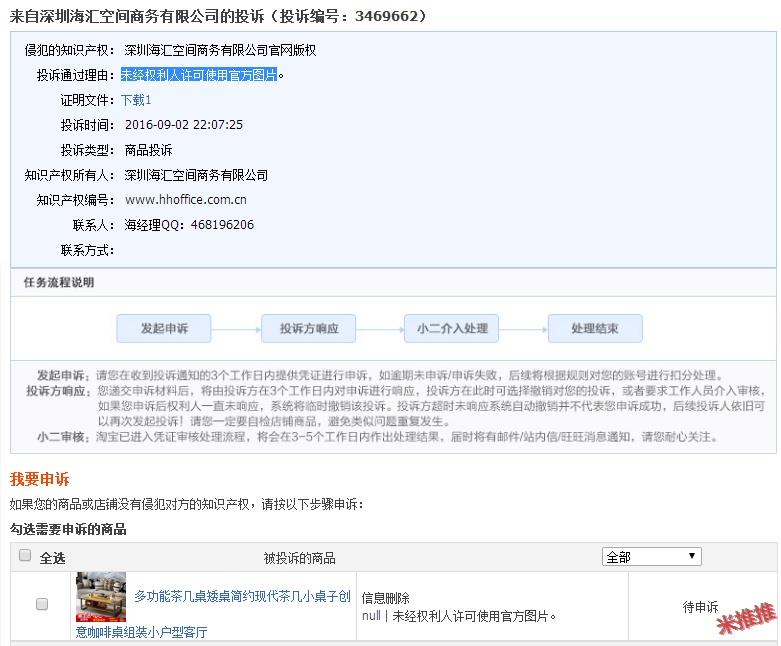Click the 处理结束 step box
The height and width of the screenshot is (646, 781).
pos(594,329)
